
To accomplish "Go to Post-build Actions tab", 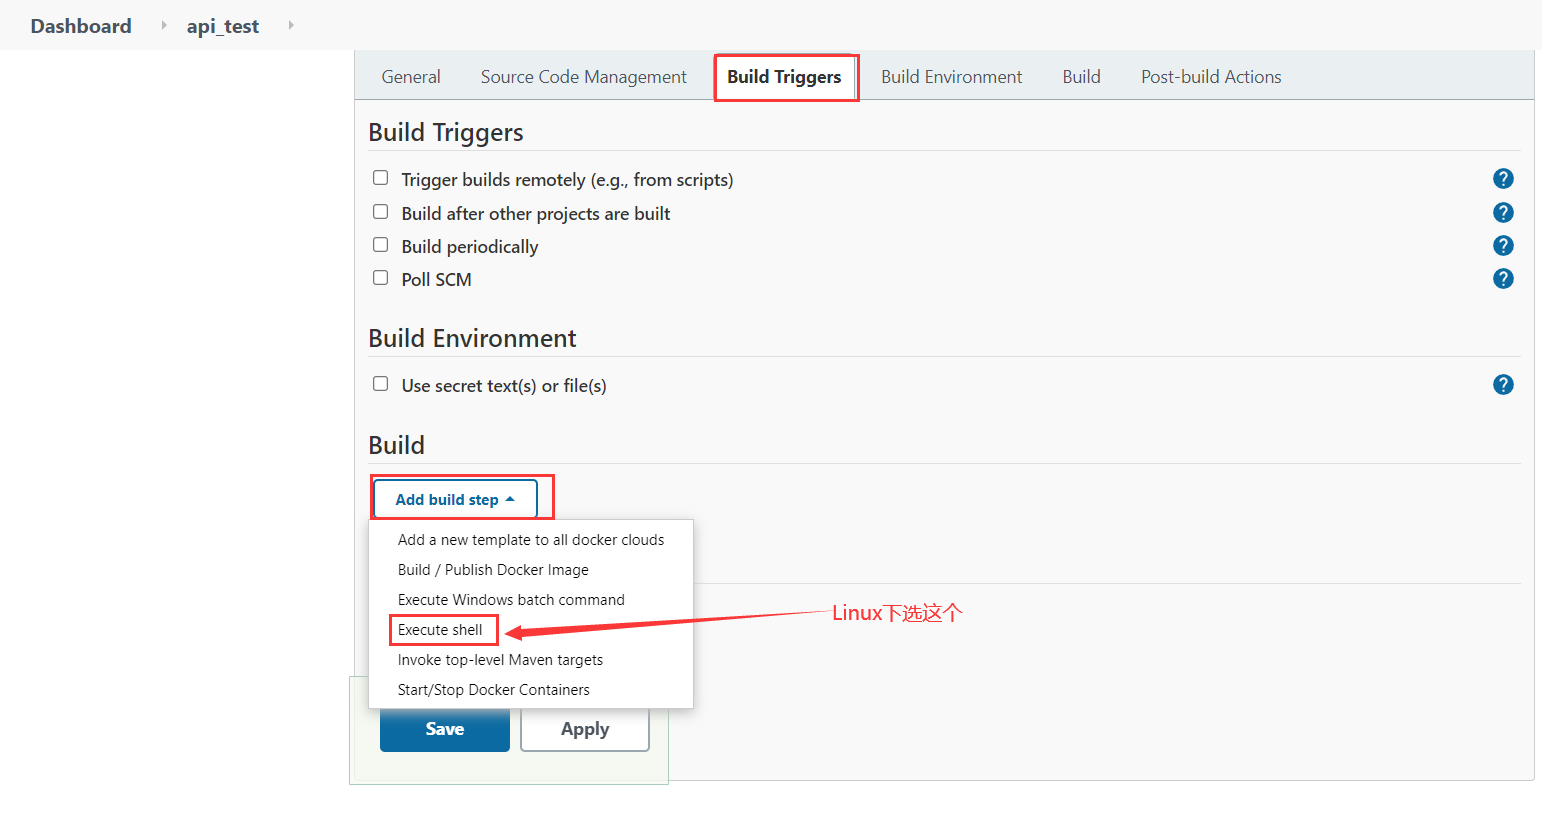I will [1211, 77].
